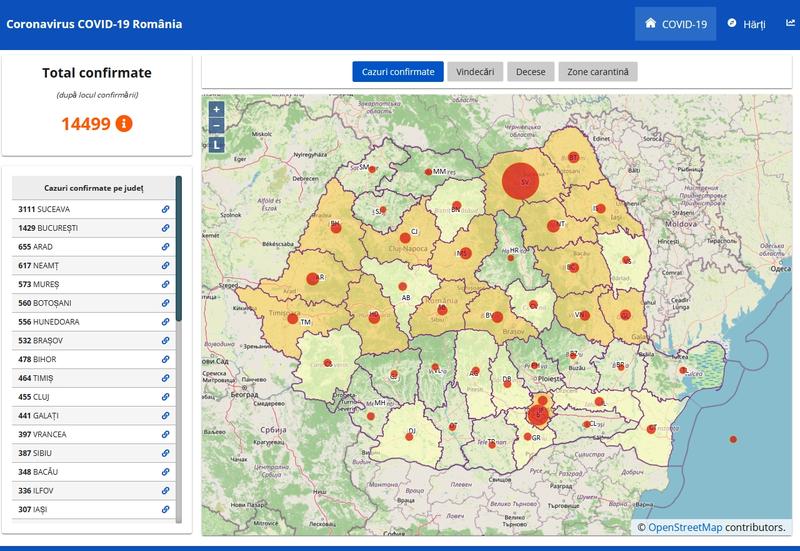Image resolution: width=800 pixels, height=551 pixels.
Task: Open the link icon for SUCEAVA row
Action: (165, 209)
